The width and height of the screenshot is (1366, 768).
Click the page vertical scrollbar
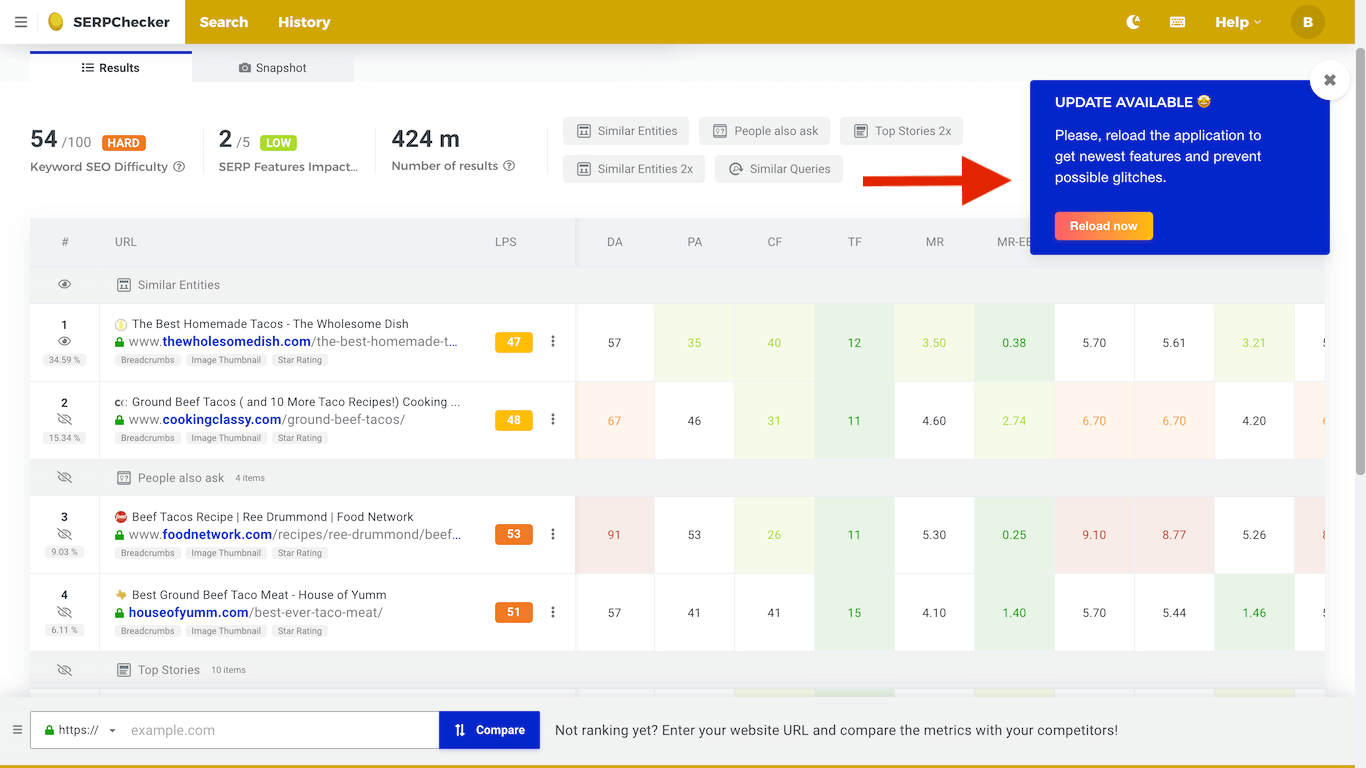click(1360, 260)
